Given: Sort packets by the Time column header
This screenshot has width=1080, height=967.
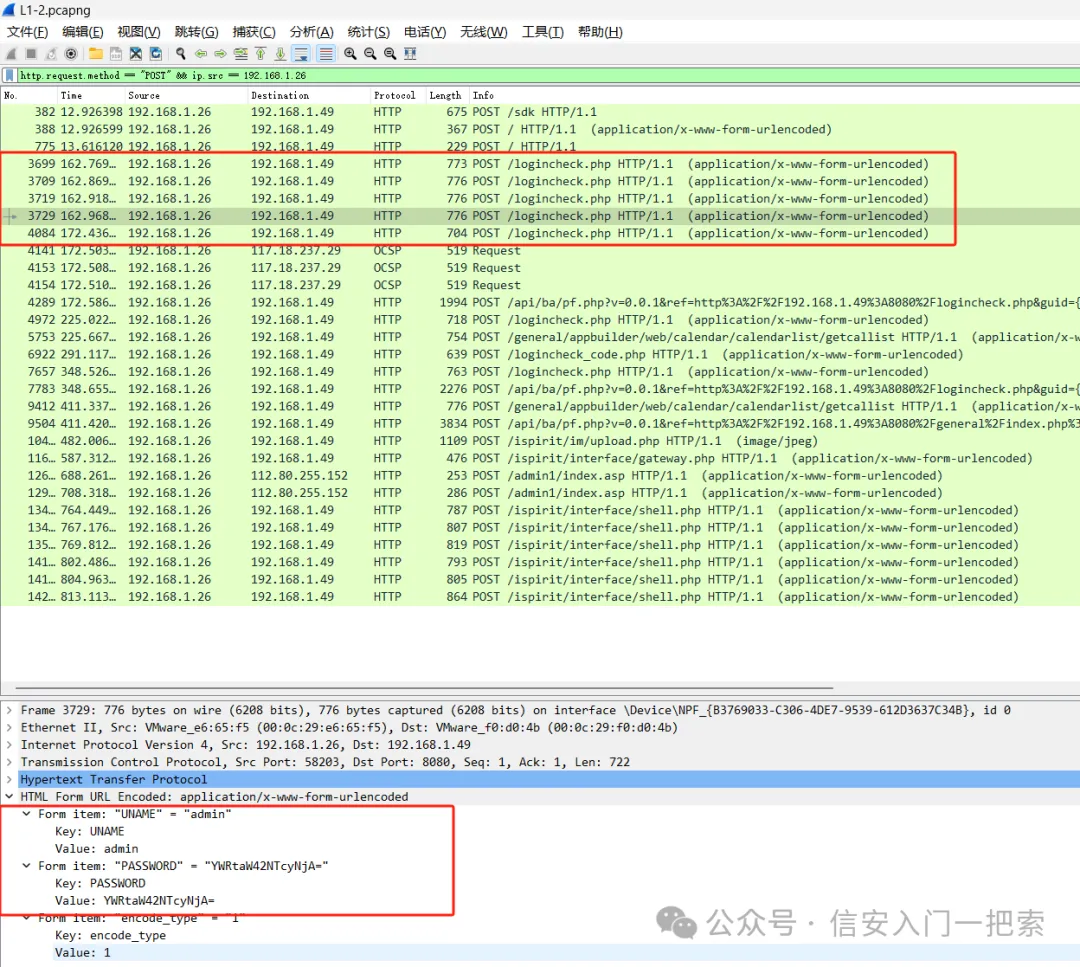Looking at the screenshot, I should [90, 95].
